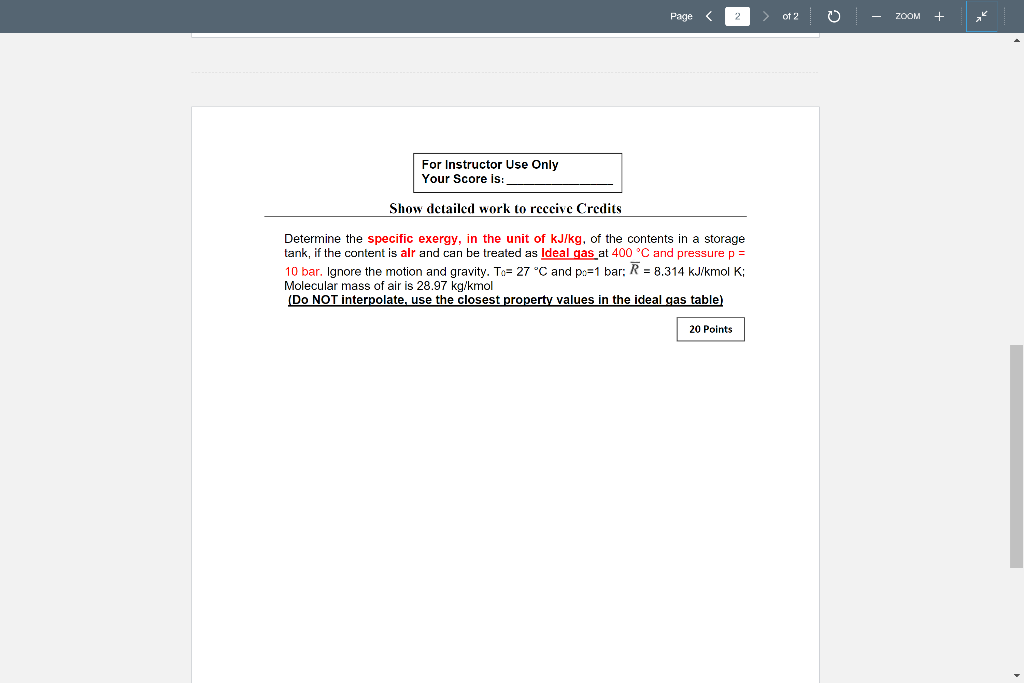
Task: Zoom out using the minus icon
Action: [874, 16]
